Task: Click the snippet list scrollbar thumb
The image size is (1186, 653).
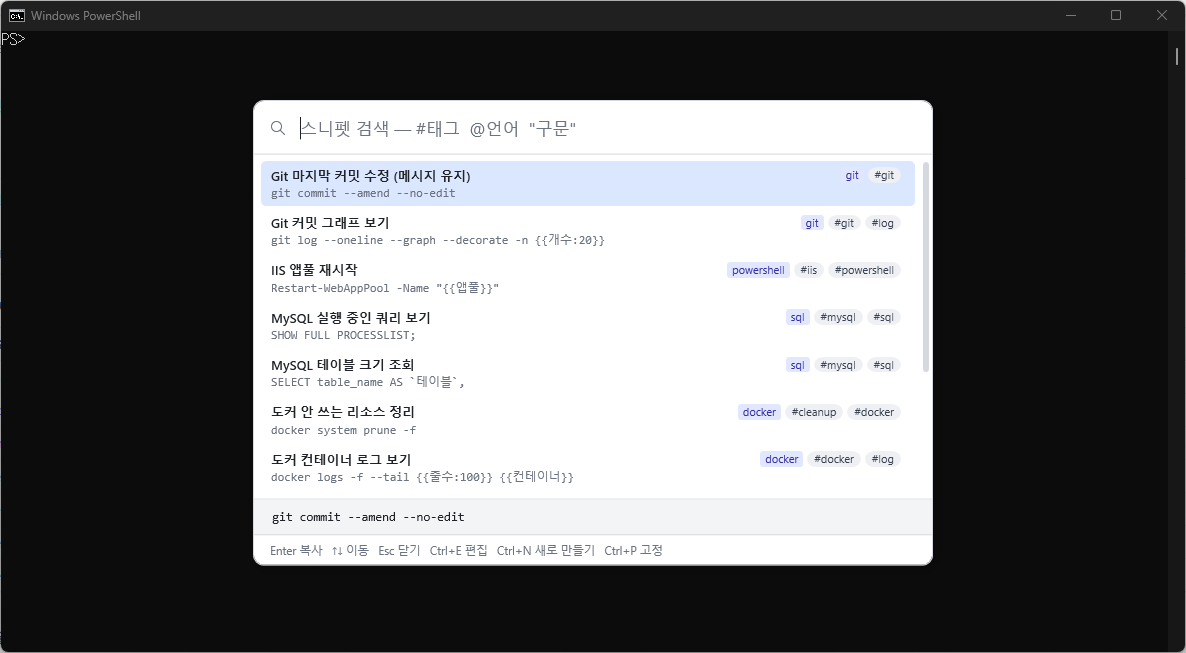Action: (x=926, y=266)
